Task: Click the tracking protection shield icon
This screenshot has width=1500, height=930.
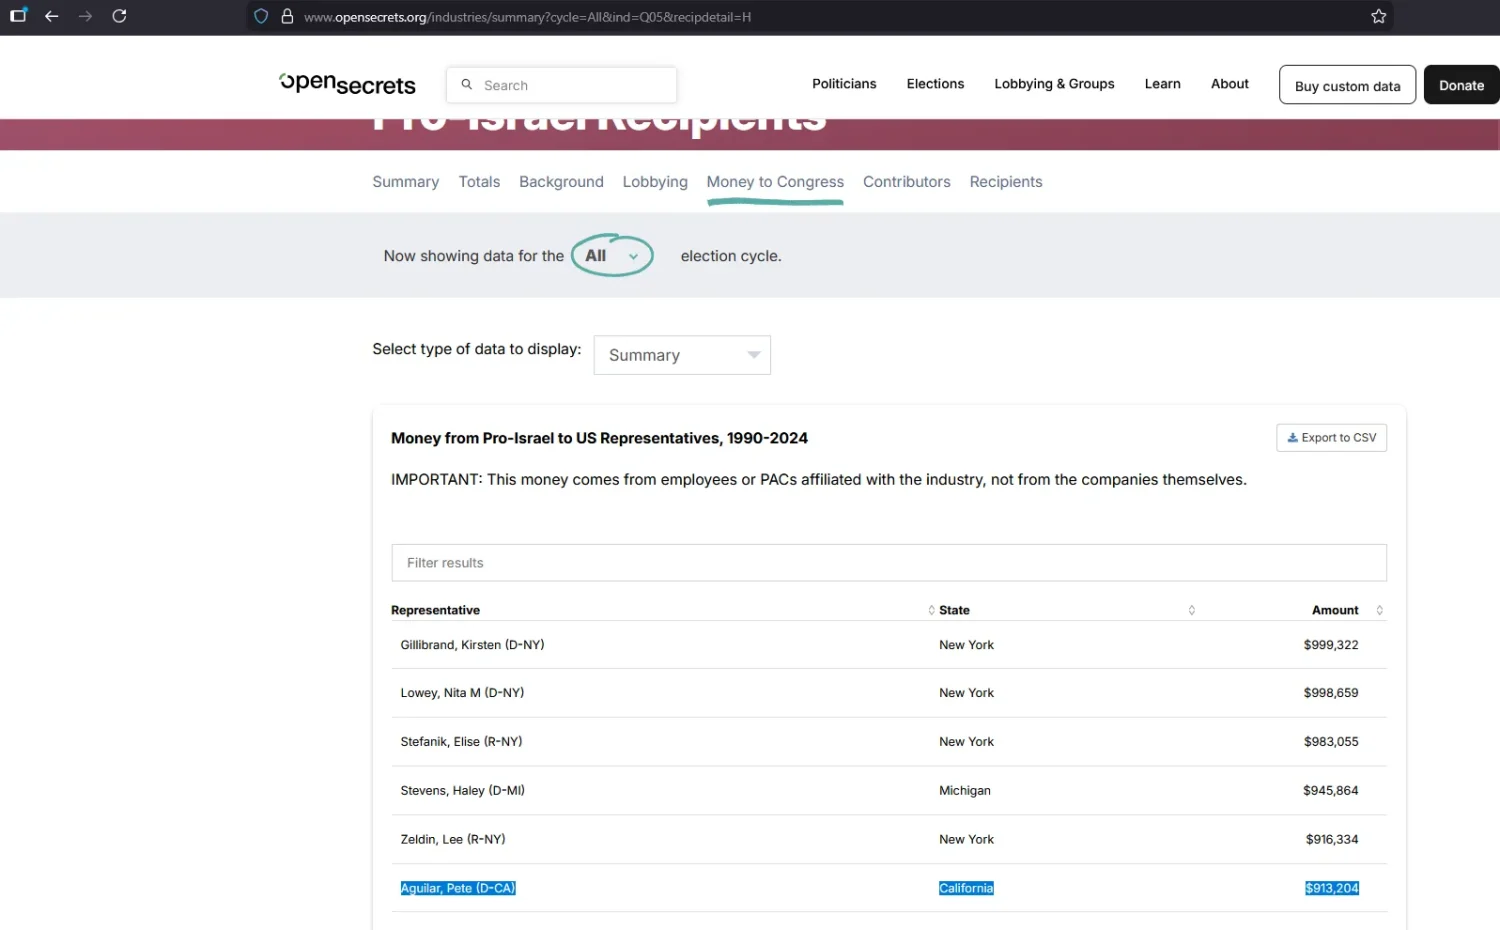Action: 261,16
